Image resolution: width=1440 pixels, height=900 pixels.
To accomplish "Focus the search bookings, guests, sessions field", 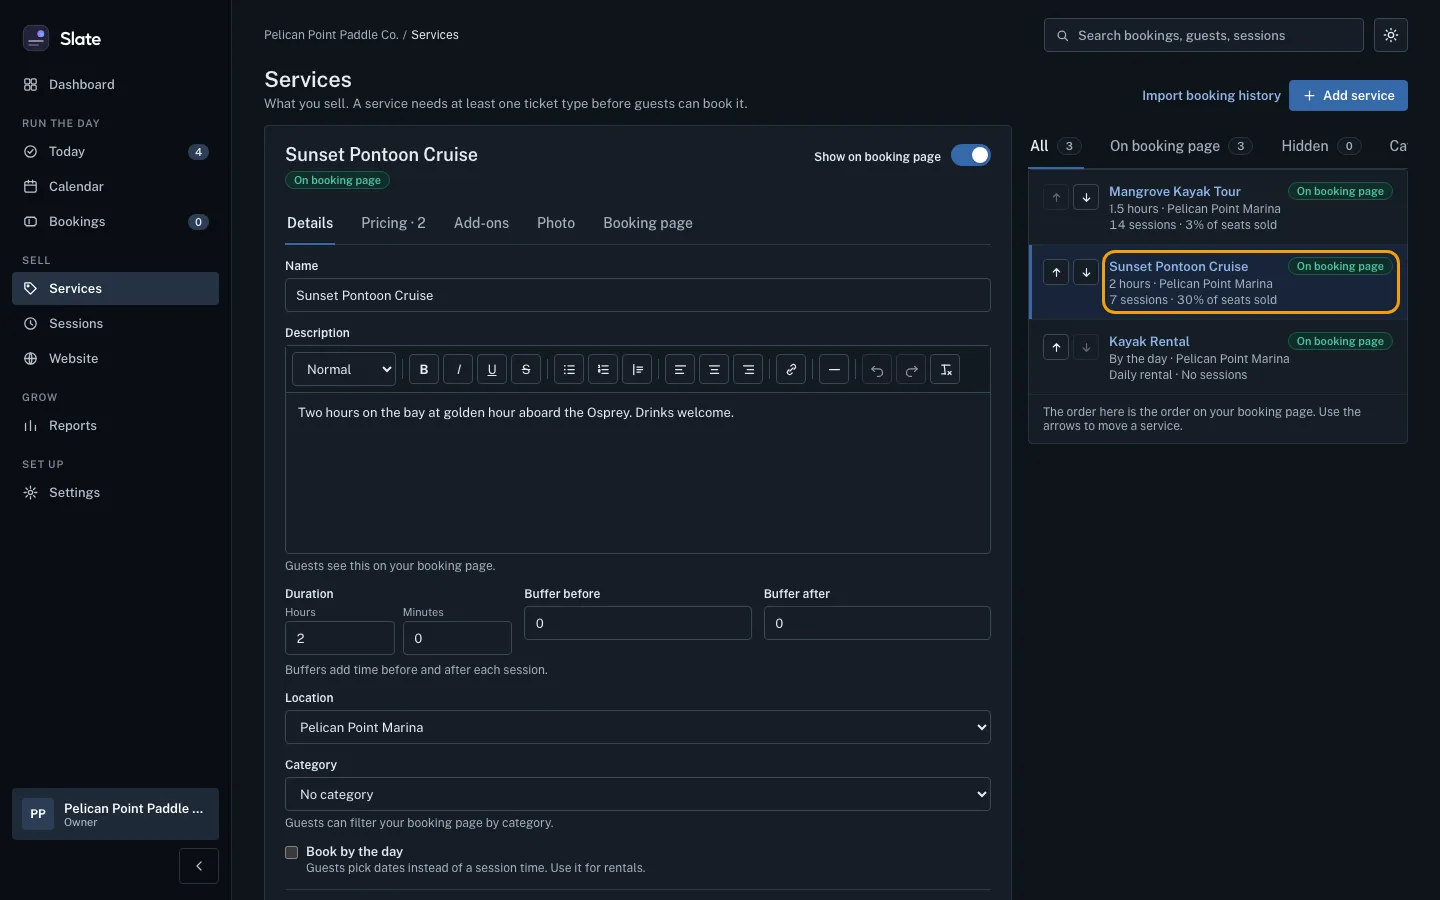I will 1204,36.
